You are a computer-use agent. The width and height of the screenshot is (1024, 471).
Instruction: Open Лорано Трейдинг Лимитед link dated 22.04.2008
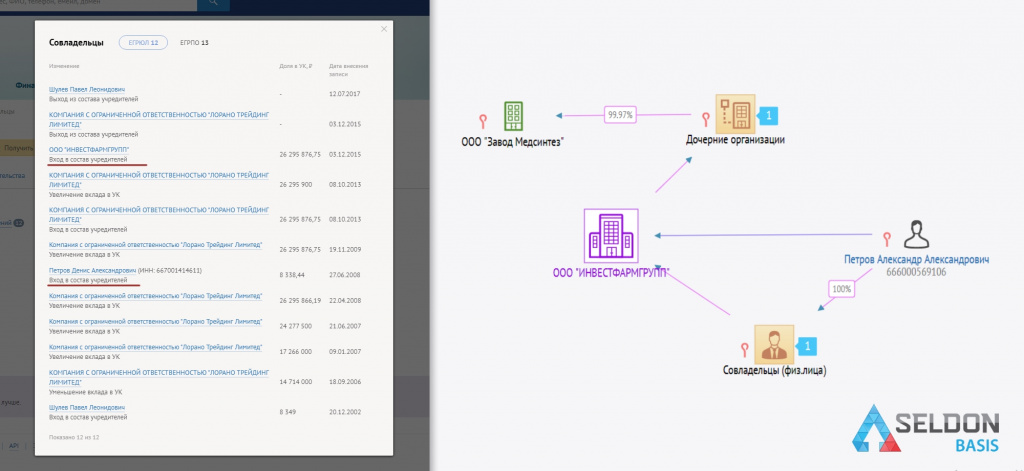[x=155, y=296]
